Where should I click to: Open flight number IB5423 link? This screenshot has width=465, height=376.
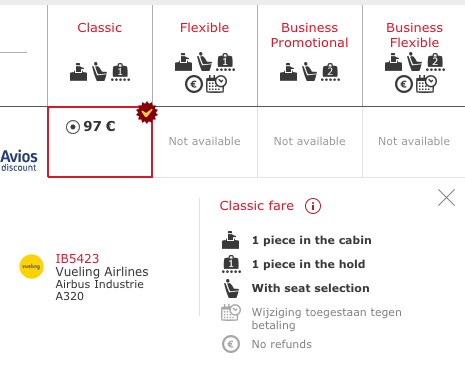[x=77, y=259]
